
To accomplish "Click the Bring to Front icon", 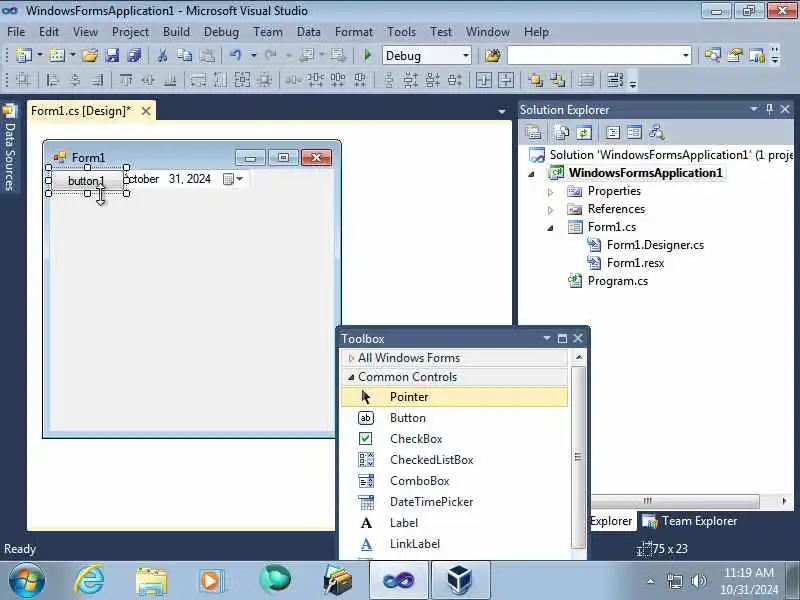I will point(535,80).
